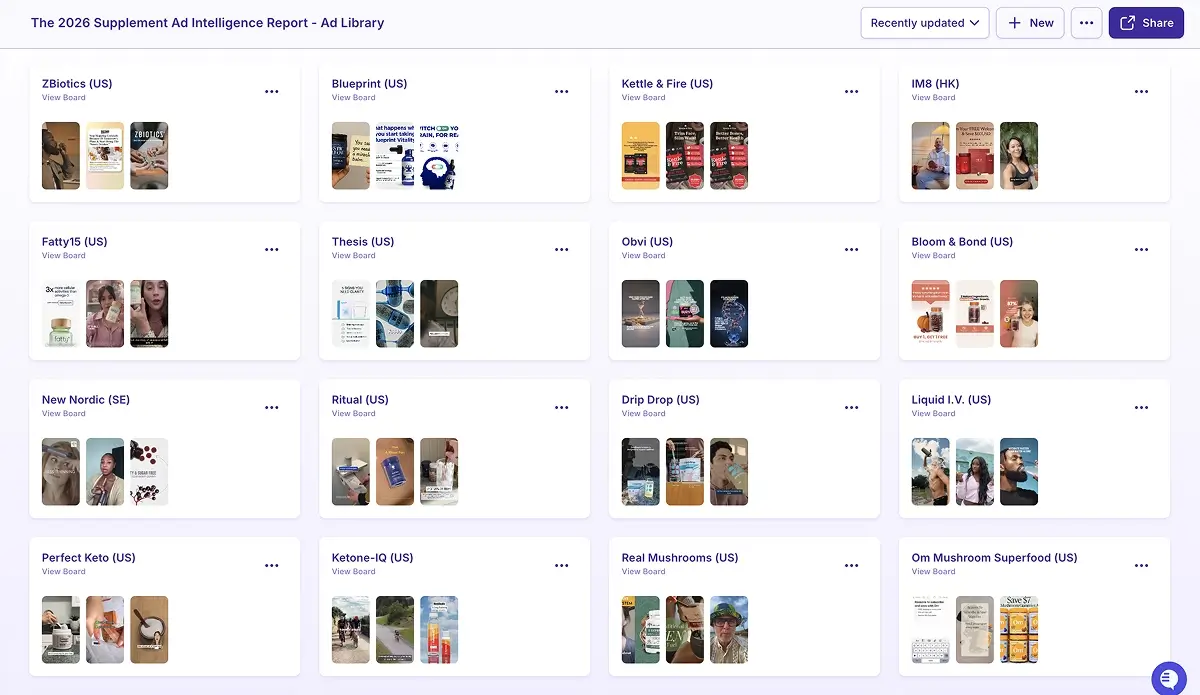The image size is (1200, 695).
Task: Select the IM8 (HK) board title
Action: [x=936, y=84]
